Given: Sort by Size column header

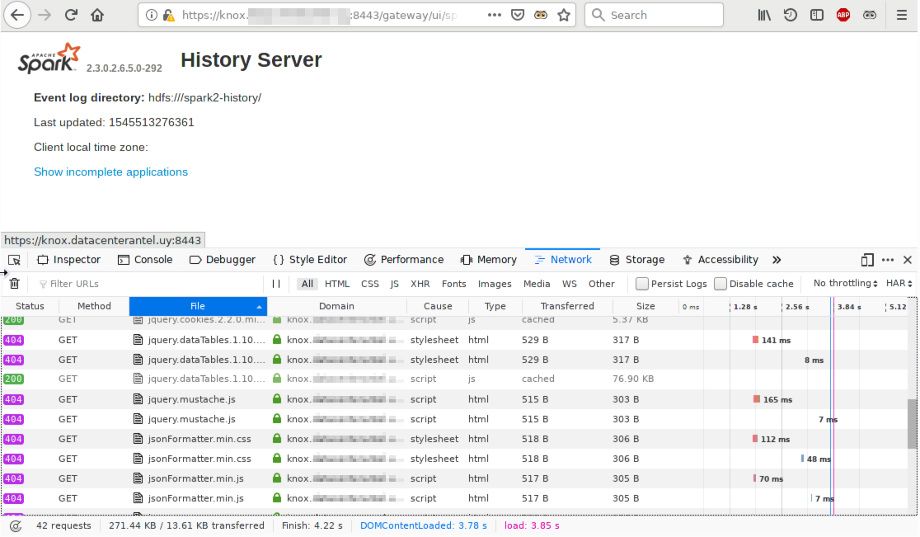Looking at the screenshot, I should coord(645,306).
